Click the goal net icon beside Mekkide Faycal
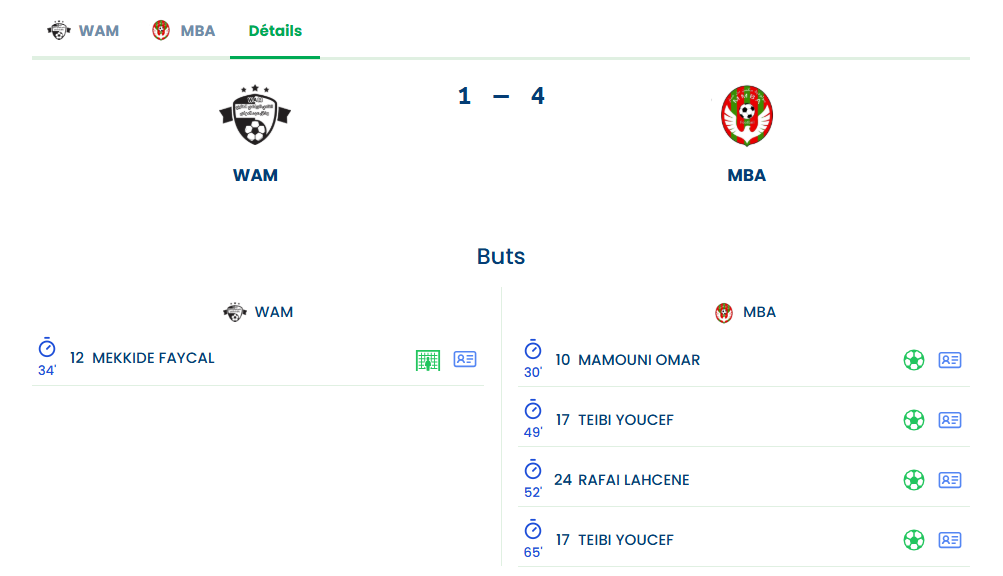This screenshot has height=576, width=1003. (x=428, y=360)
